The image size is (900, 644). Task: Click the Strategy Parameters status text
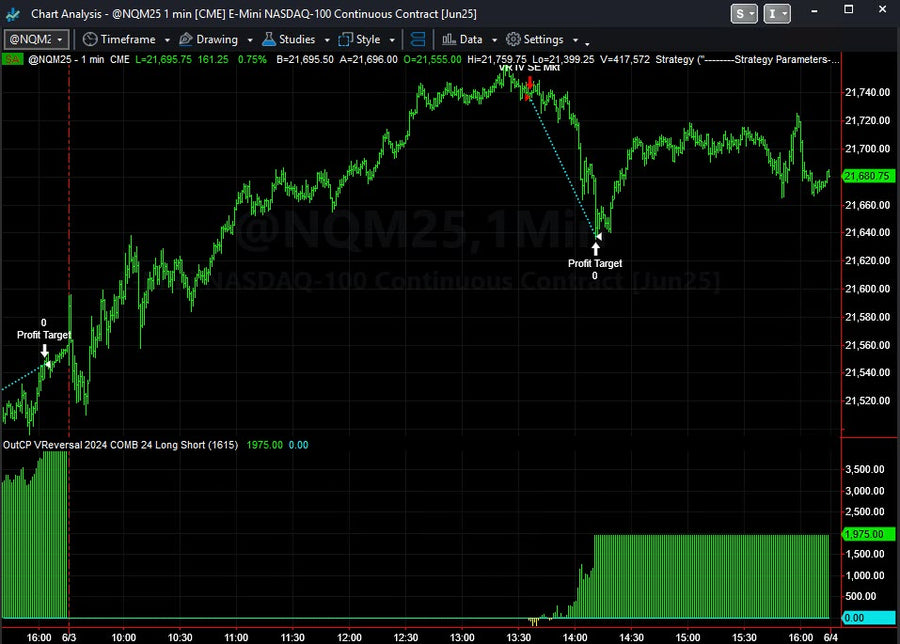[x=747, y=59]
